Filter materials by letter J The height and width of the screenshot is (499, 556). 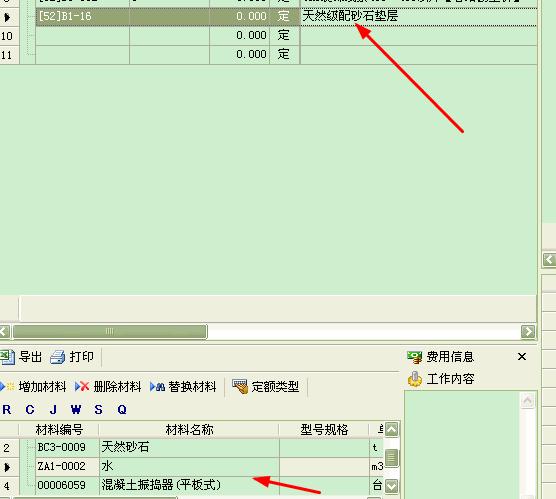(53, 410)
